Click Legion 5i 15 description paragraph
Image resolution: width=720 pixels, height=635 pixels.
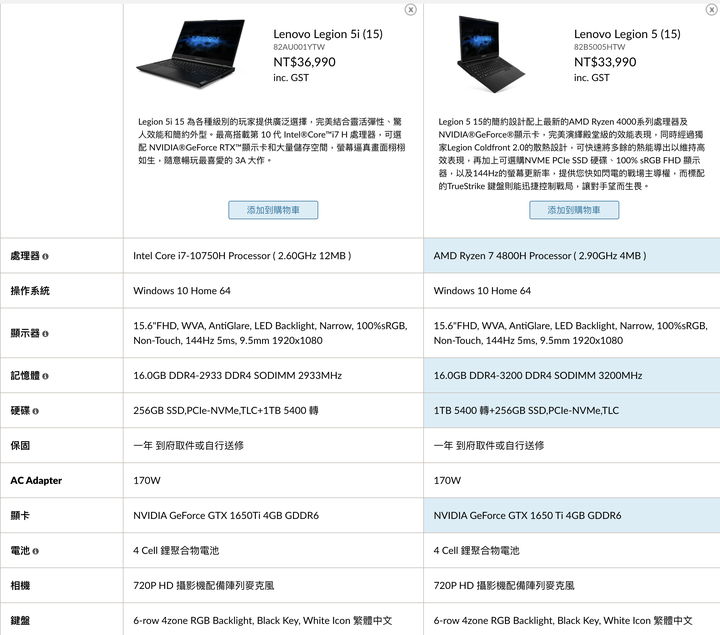[x=272, y=141]
